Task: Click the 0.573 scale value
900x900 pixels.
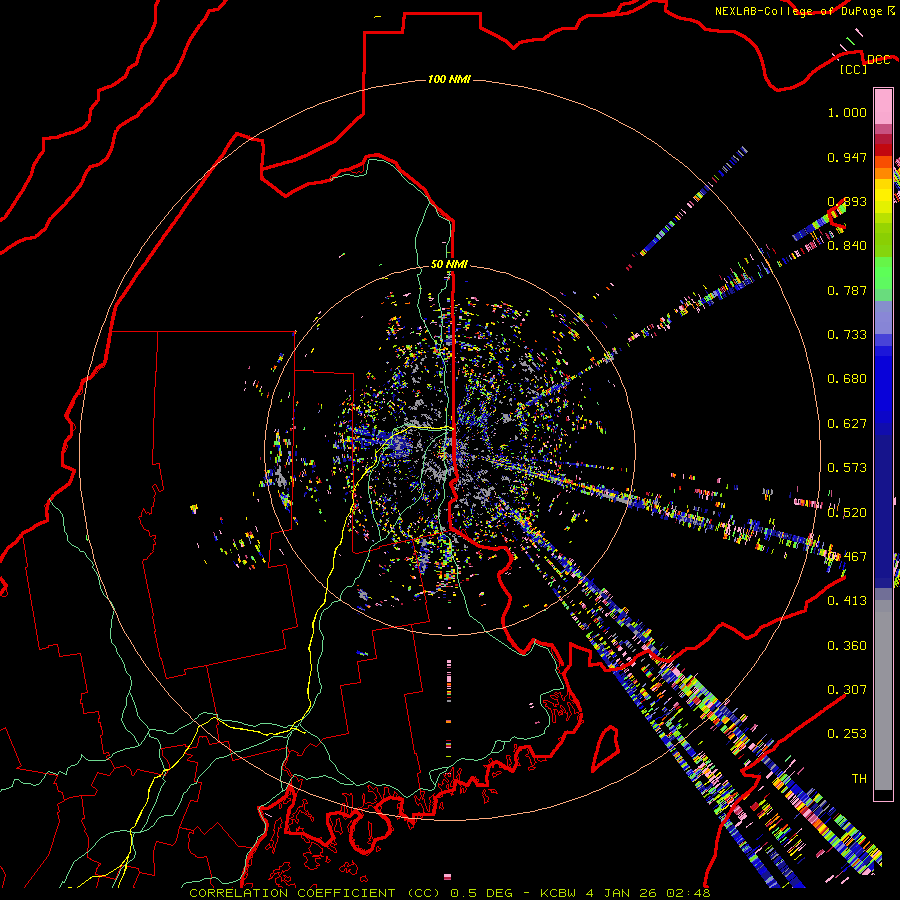Action: [x=847, y=468]
